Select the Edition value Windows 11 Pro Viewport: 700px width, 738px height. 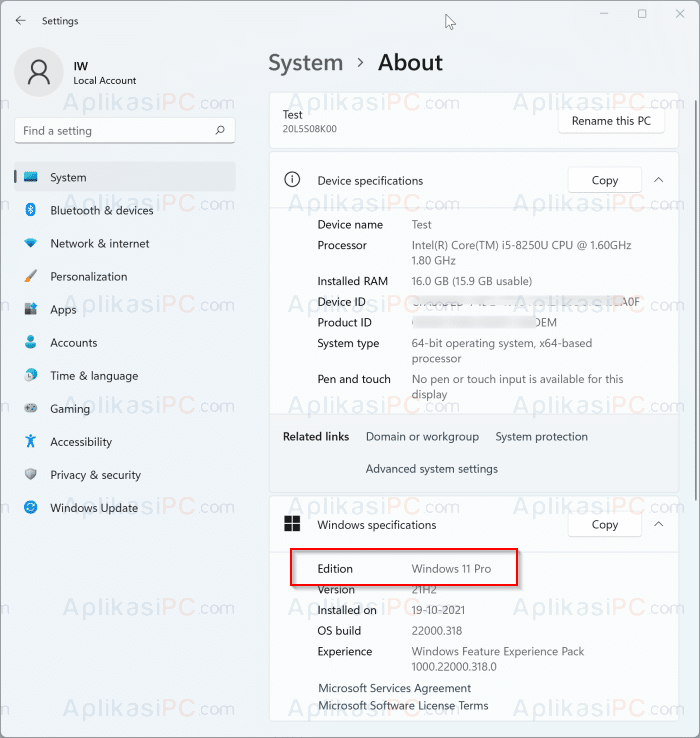pyautogui.click(x=451, y=569)
